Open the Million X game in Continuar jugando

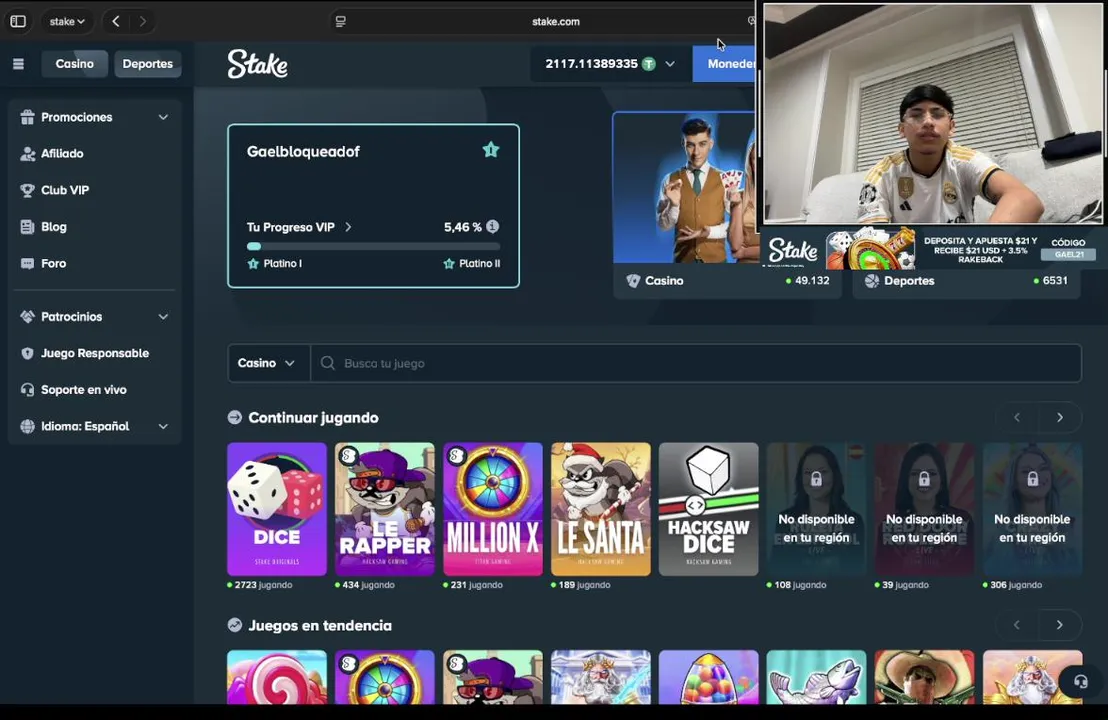493,509
